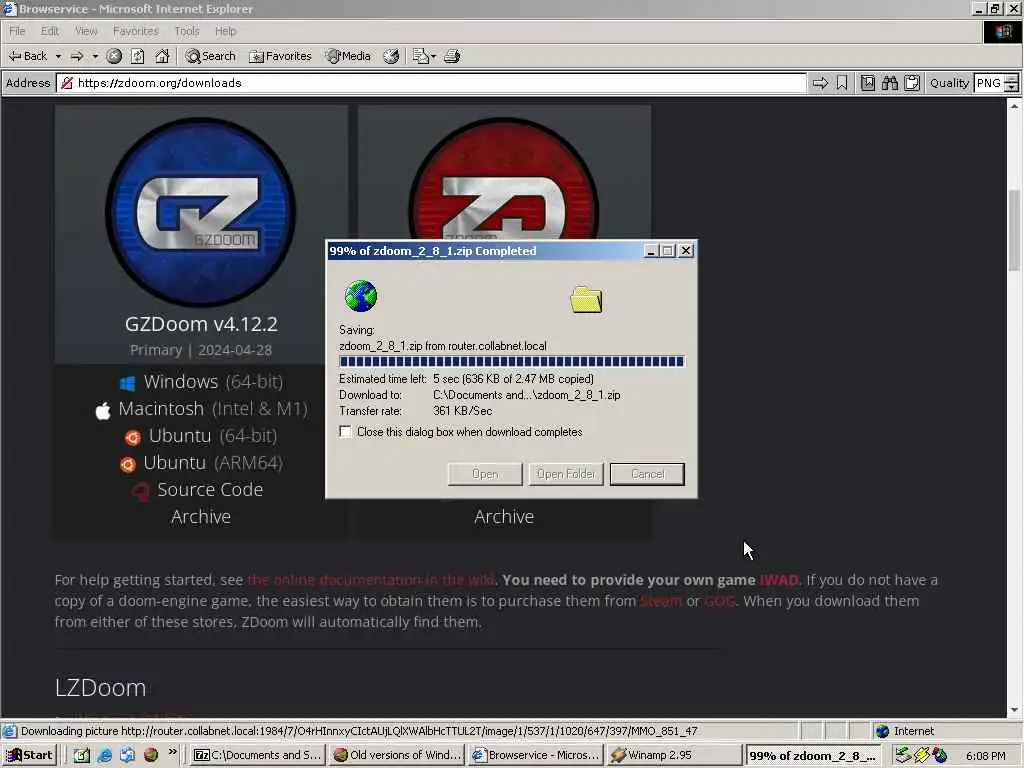
Task: Click the Archive link under ZDoom
Action: coord(504,517)
